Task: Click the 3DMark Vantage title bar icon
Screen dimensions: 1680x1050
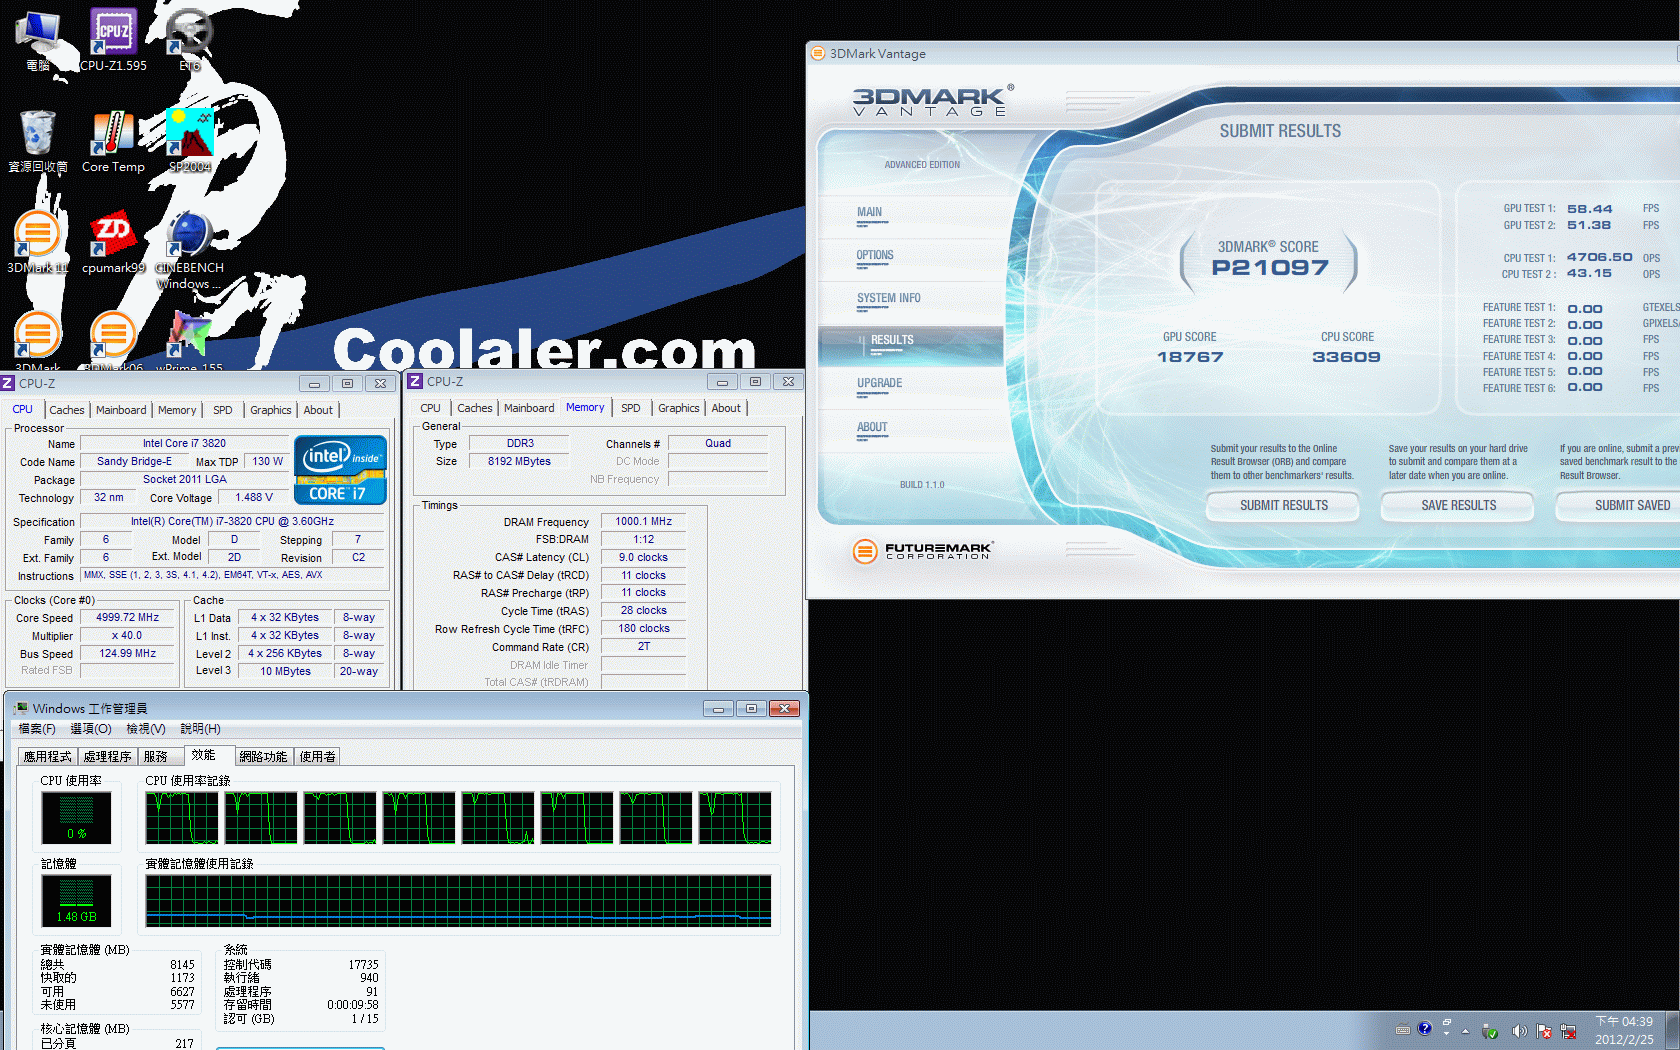Action: [x=818, y=53]
